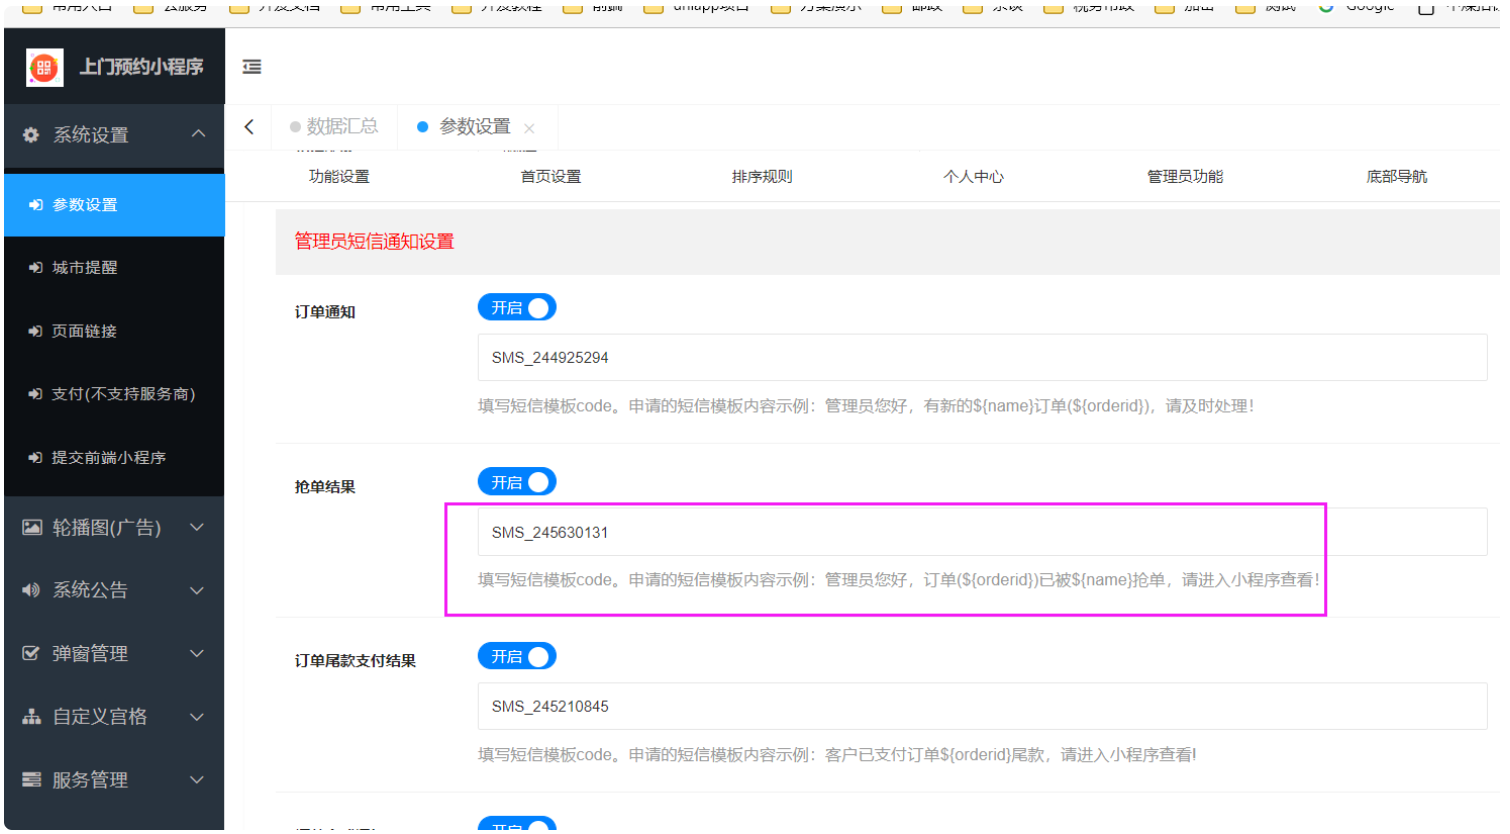The image size is (1510, 834).
Task: Click the back arrow beside the tabs
Action: (x=249, y=127)
